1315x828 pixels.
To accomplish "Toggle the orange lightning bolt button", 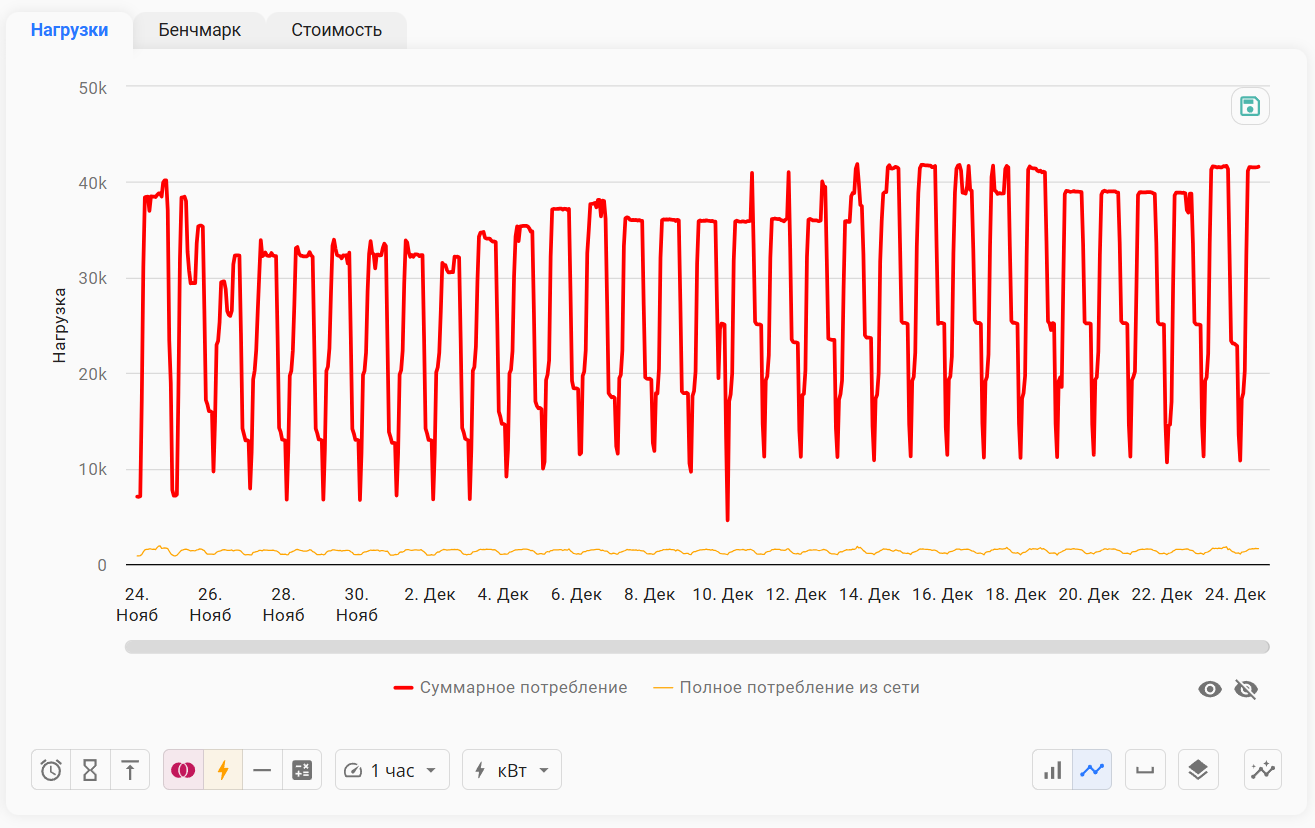I will (223, 770).
